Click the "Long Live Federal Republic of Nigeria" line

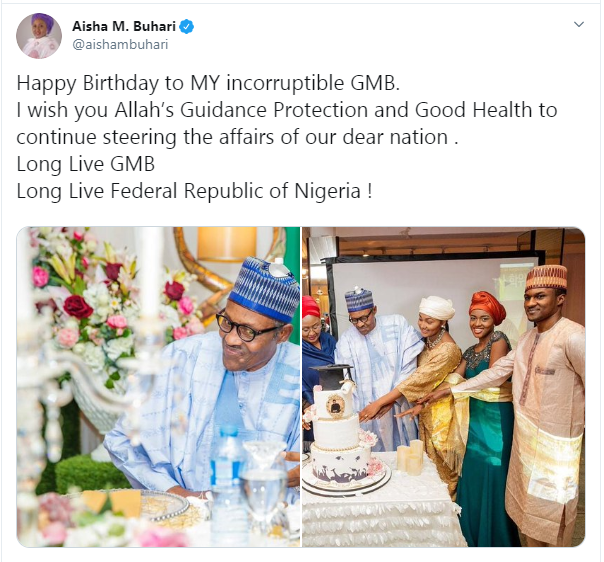[x=194, y=190]
